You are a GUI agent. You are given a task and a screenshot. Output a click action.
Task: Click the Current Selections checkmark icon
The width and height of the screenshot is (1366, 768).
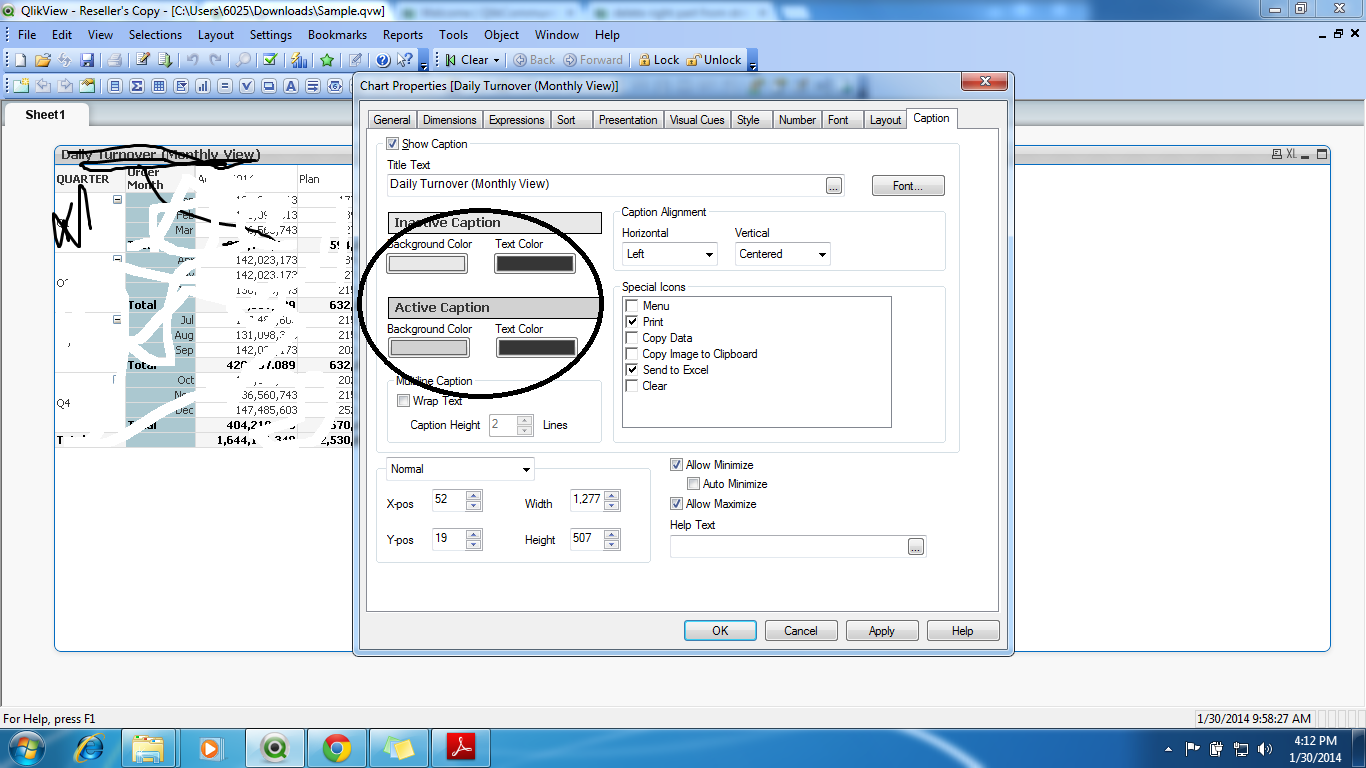click(270, 60)
